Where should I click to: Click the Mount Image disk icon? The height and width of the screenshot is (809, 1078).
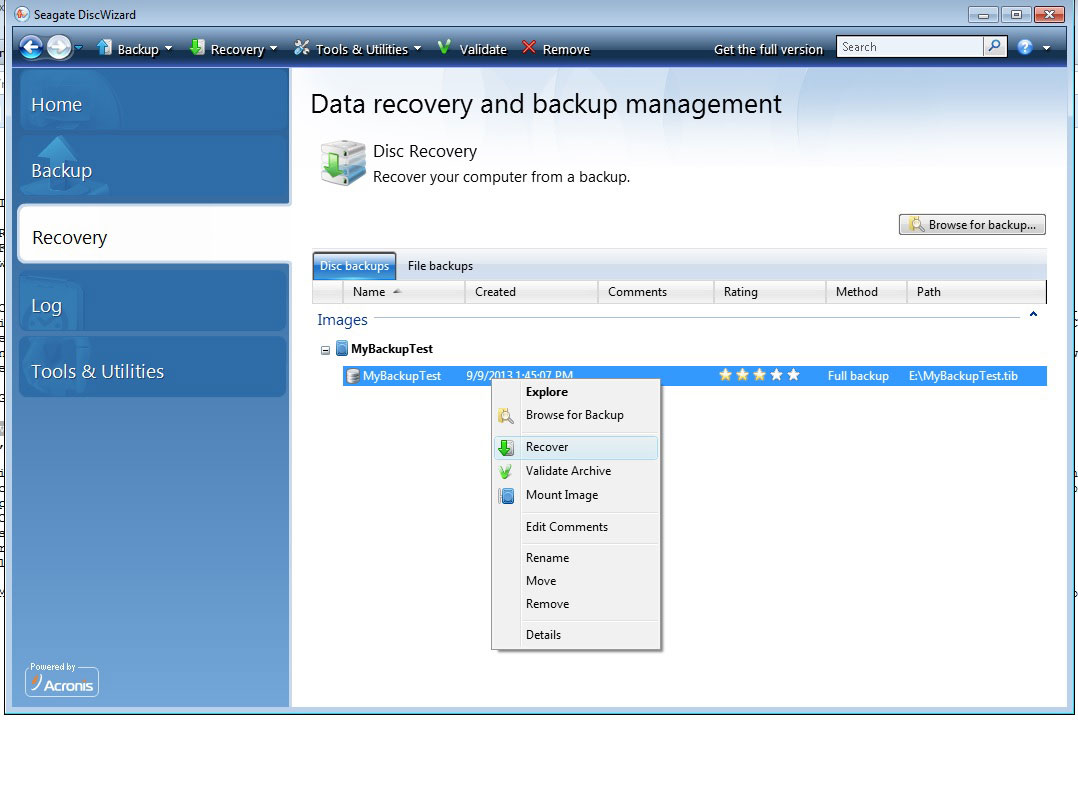pyautogui.click(x=506, y=496)
